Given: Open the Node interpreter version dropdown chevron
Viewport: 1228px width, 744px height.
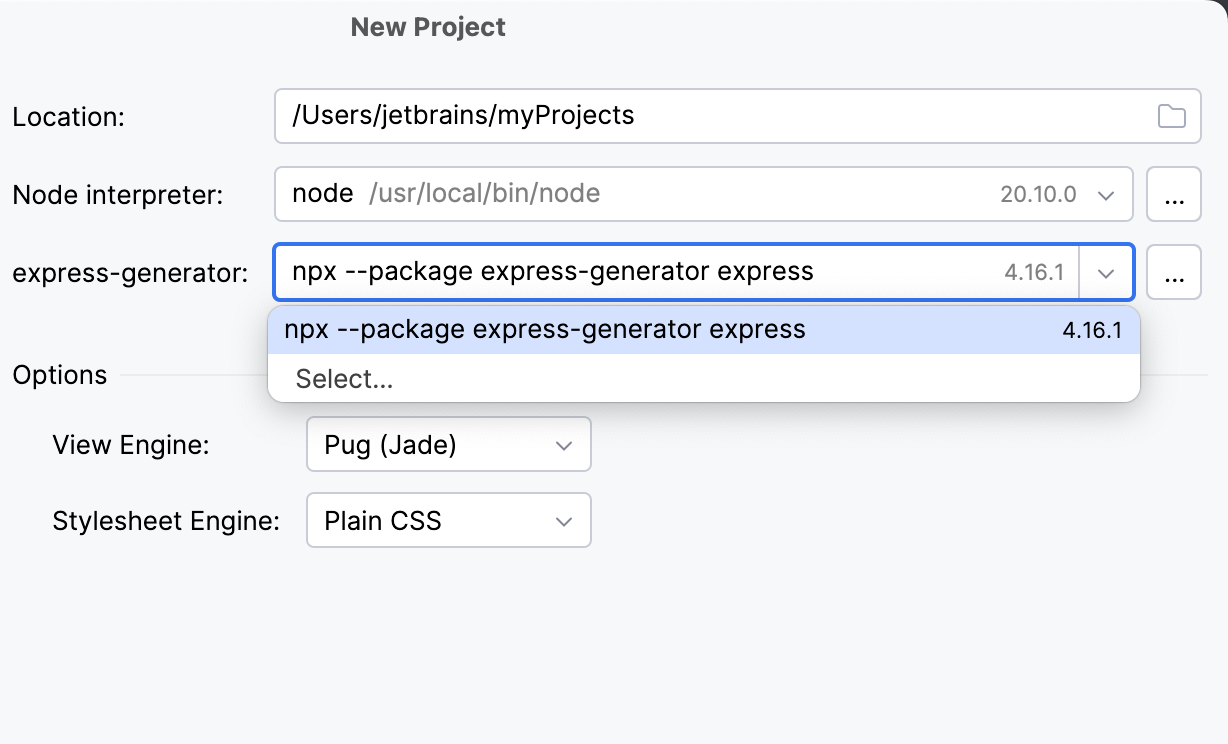Looking at the screenshot, I should tap(1108, 194).
